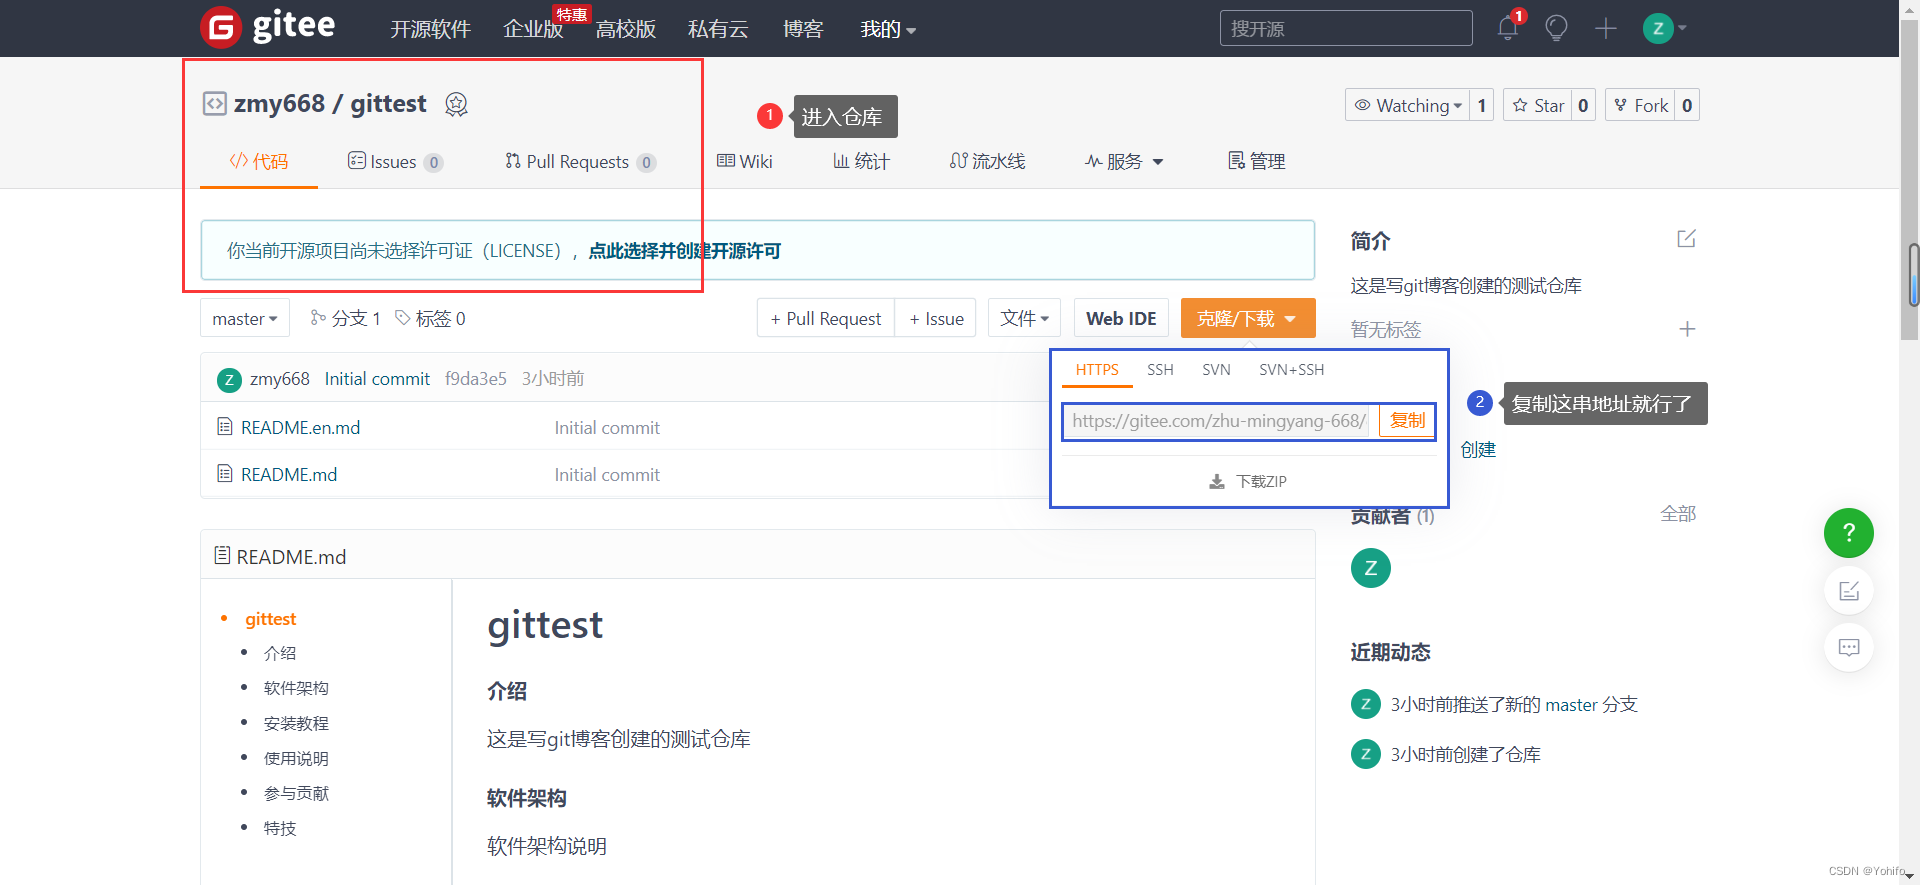The height and width of the screenshot is (885, 1920).
Task: View the 分支 1 branches link
Action: click(x=346, y=318)
